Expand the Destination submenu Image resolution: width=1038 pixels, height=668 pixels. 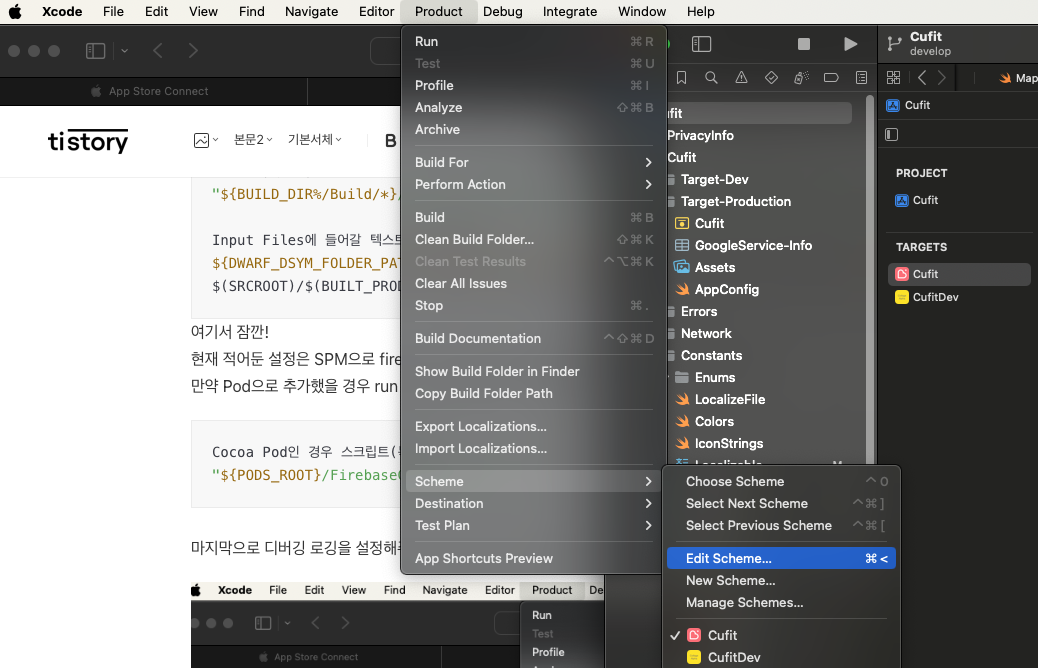coord(534,503)
